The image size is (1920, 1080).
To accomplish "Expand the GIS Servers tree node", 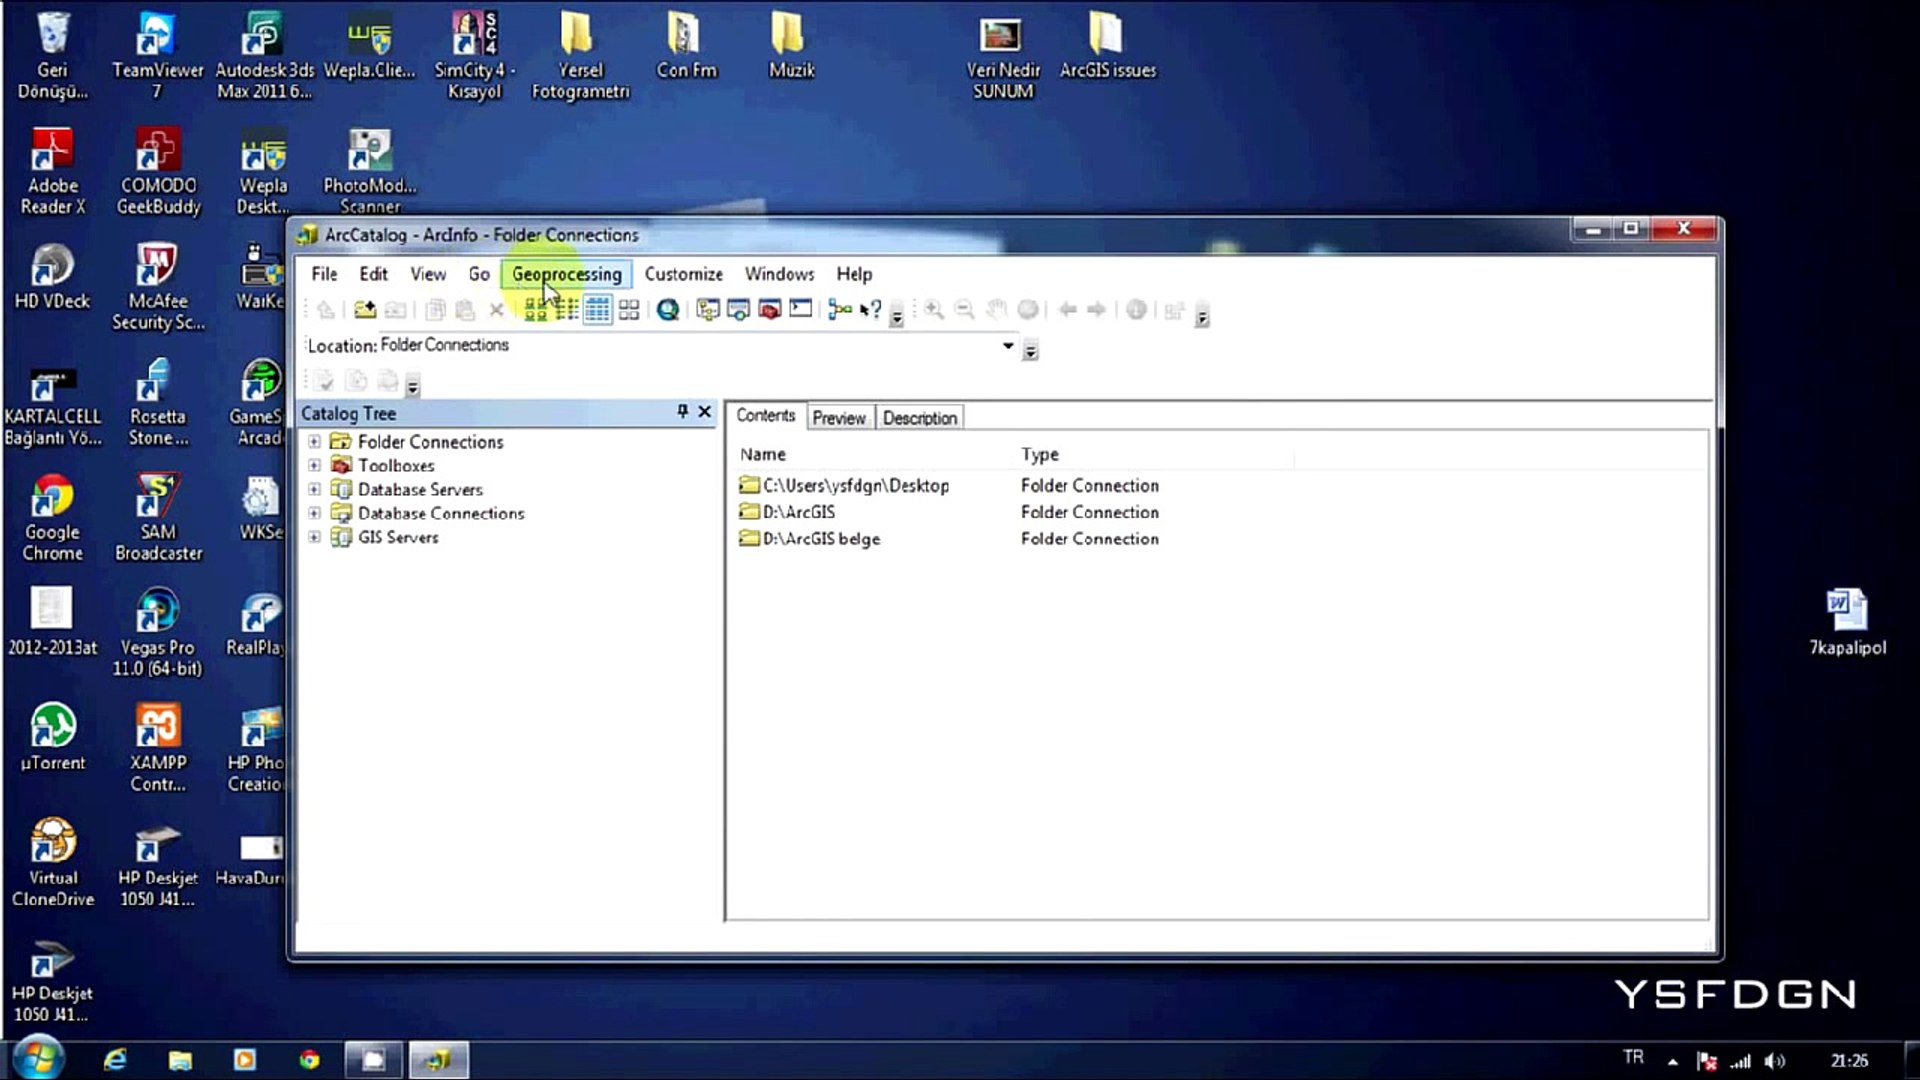I will [314, 537].
